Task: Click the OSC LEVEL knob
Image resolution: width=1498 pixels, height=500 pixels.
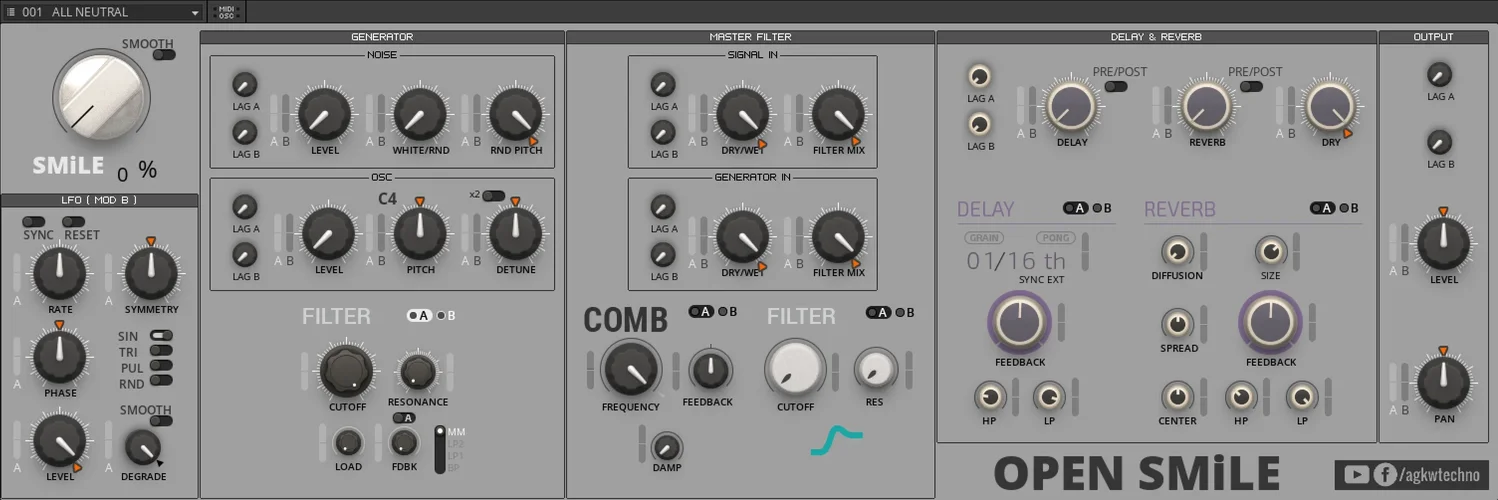Action: pos(328,234)
